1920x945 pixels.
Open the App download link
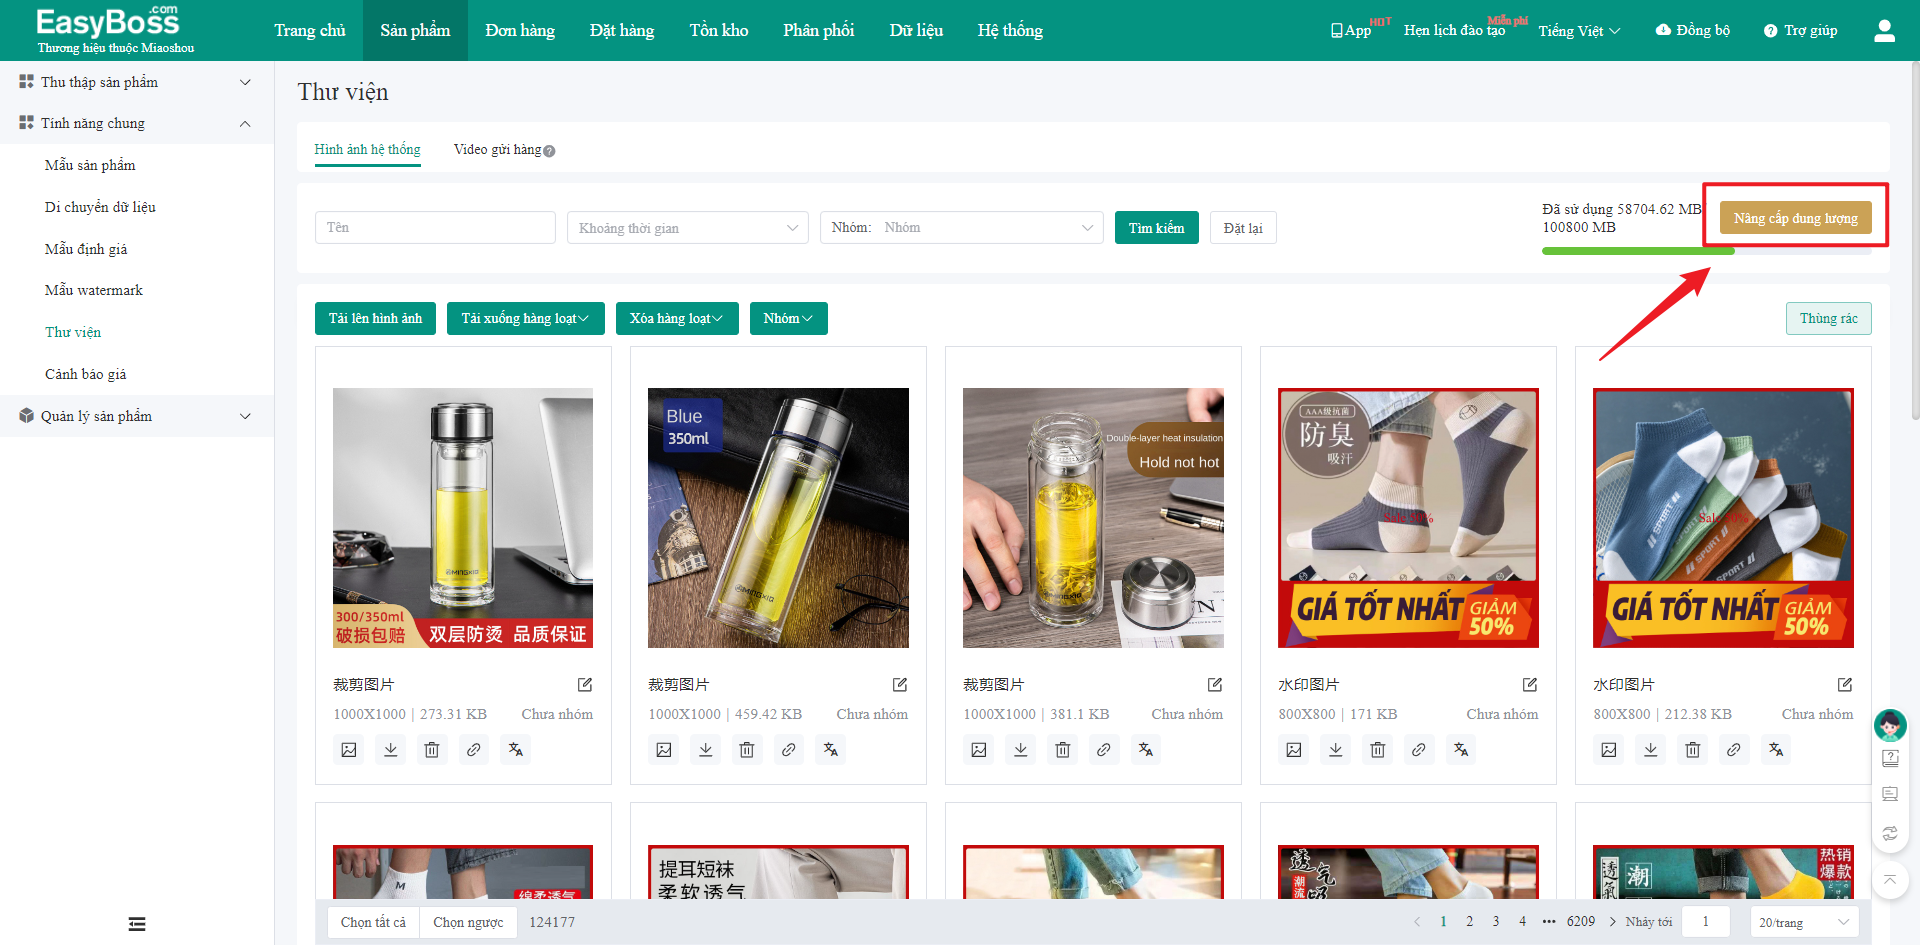click(1351, 31)
